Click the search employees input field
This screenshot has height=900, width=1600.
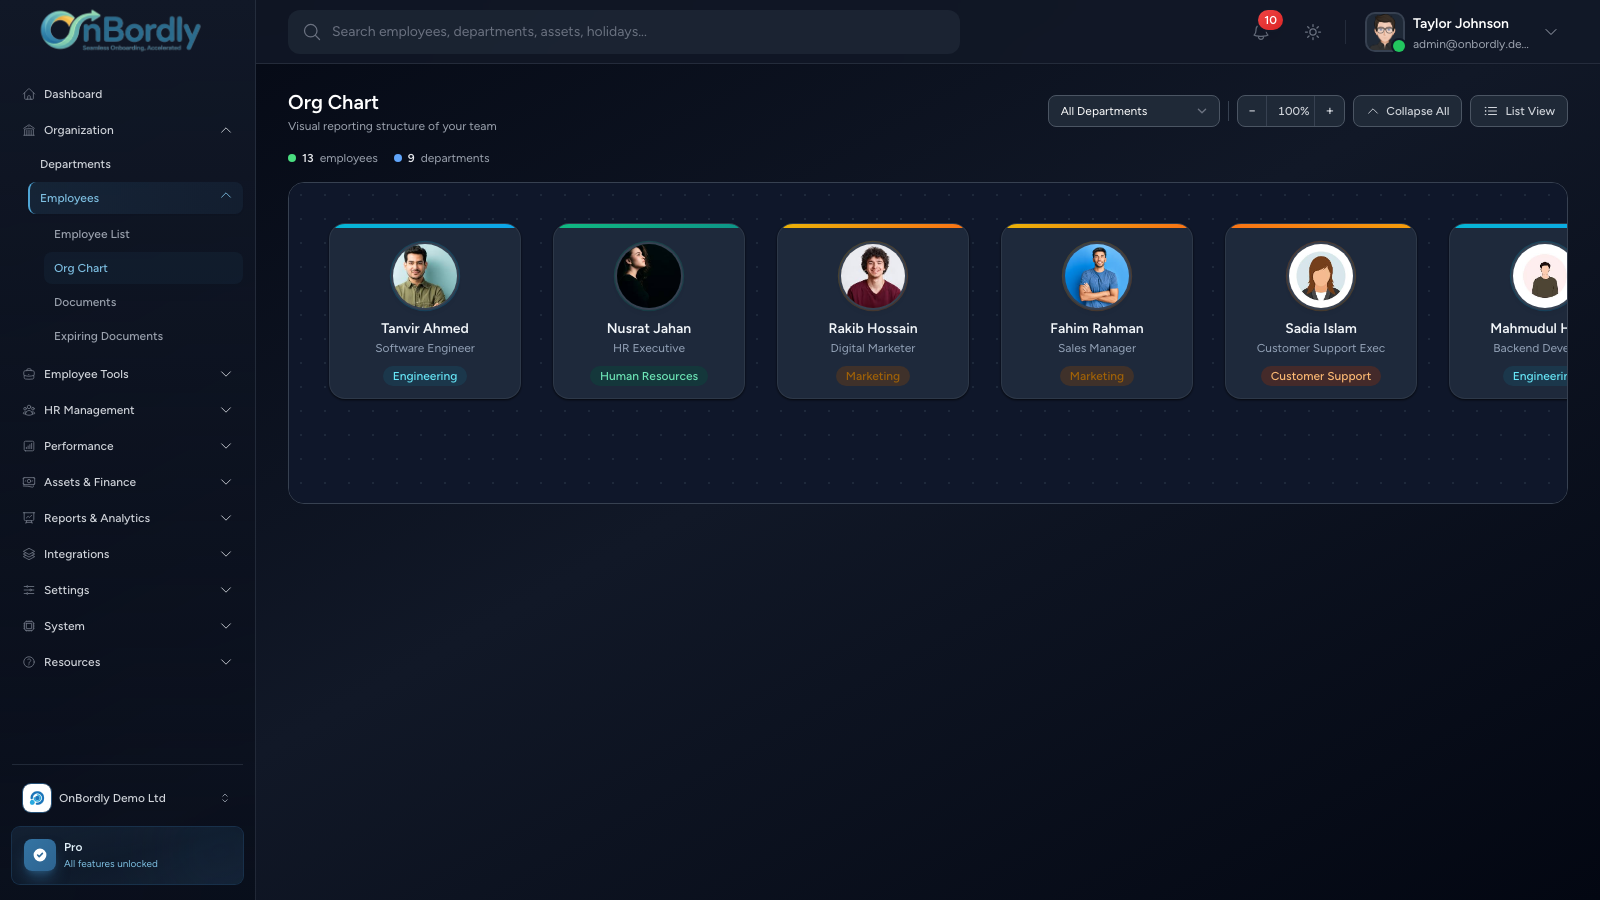pos(624,32)
